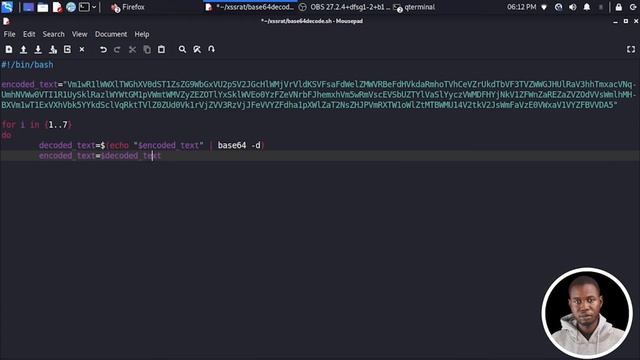The image size is (640, 360).
Task: Click the 06:12 PM clock
Action: click(x=521, y=7)
